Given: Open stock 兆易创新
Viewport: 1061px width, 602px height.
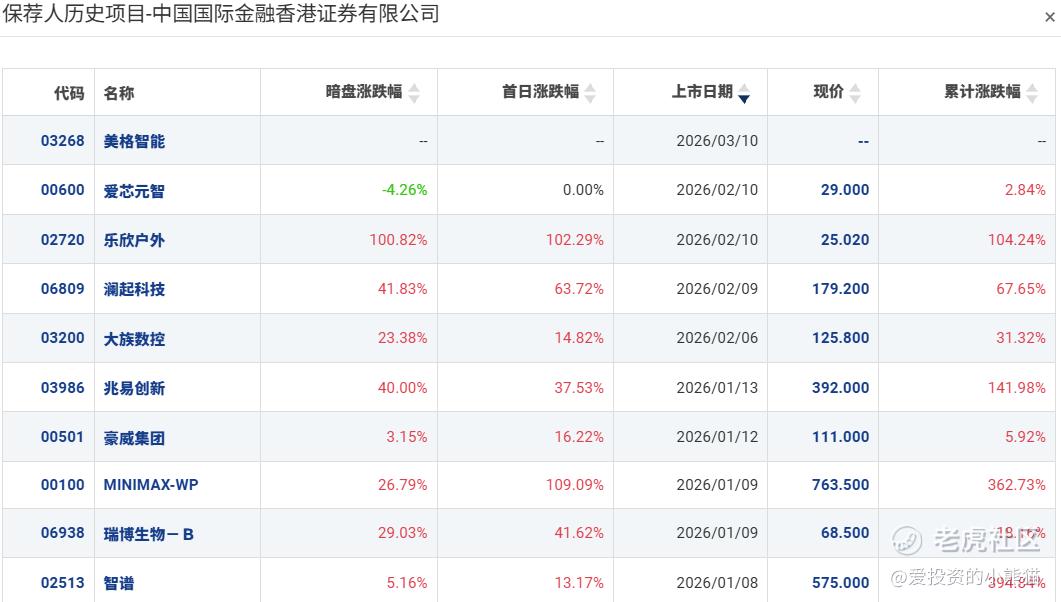Looking at the screenshot, I should 134,388.
